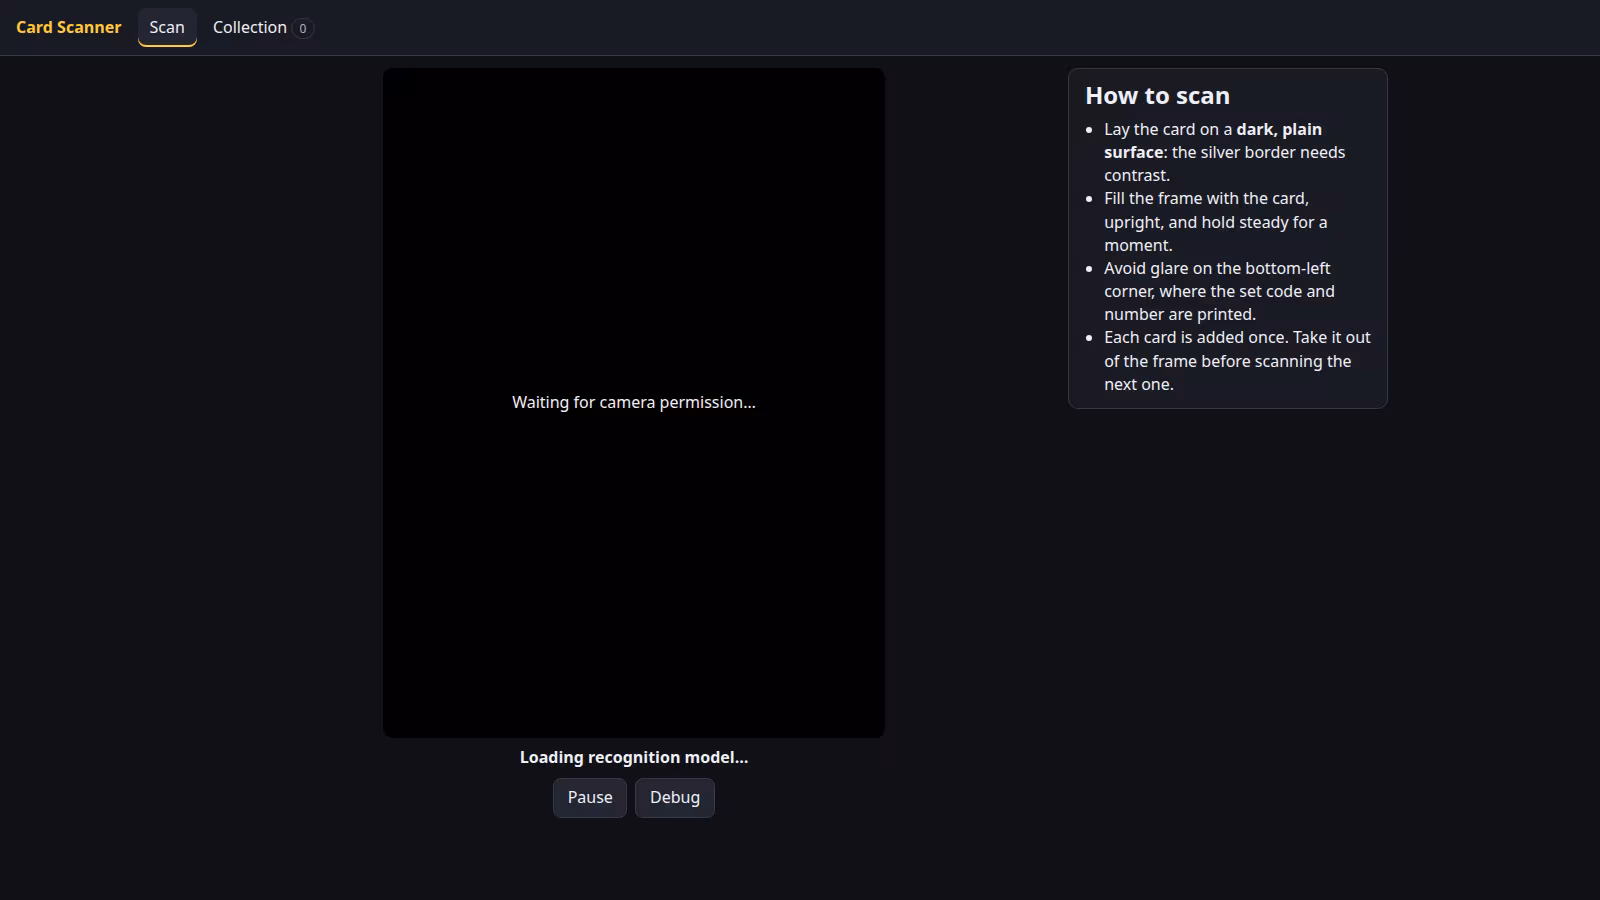Switch to the Scan tab
Viewport: 1600px width, 900px height.
tap(167, 27)
